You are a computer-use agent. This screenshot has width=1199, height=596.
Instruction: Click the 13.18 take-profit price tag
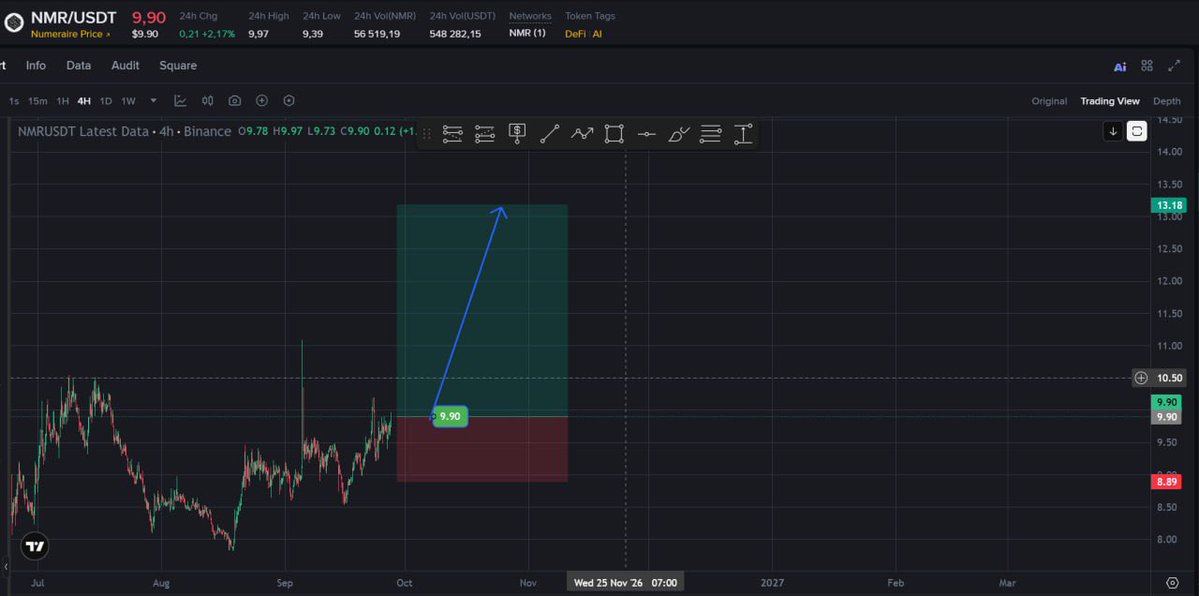pos(1171,205)
